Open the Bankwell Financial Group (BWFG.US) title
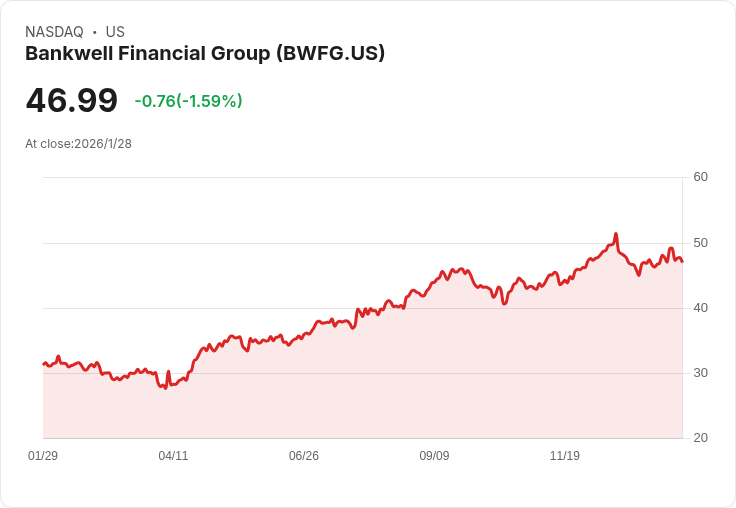Image resolution: width=736 pixels, height=508 pixels. pos(205,54)
